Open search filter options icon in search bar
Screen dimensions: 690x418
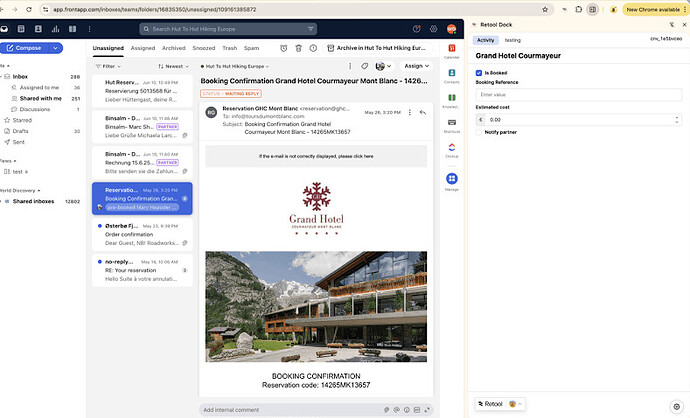point(311,29)
